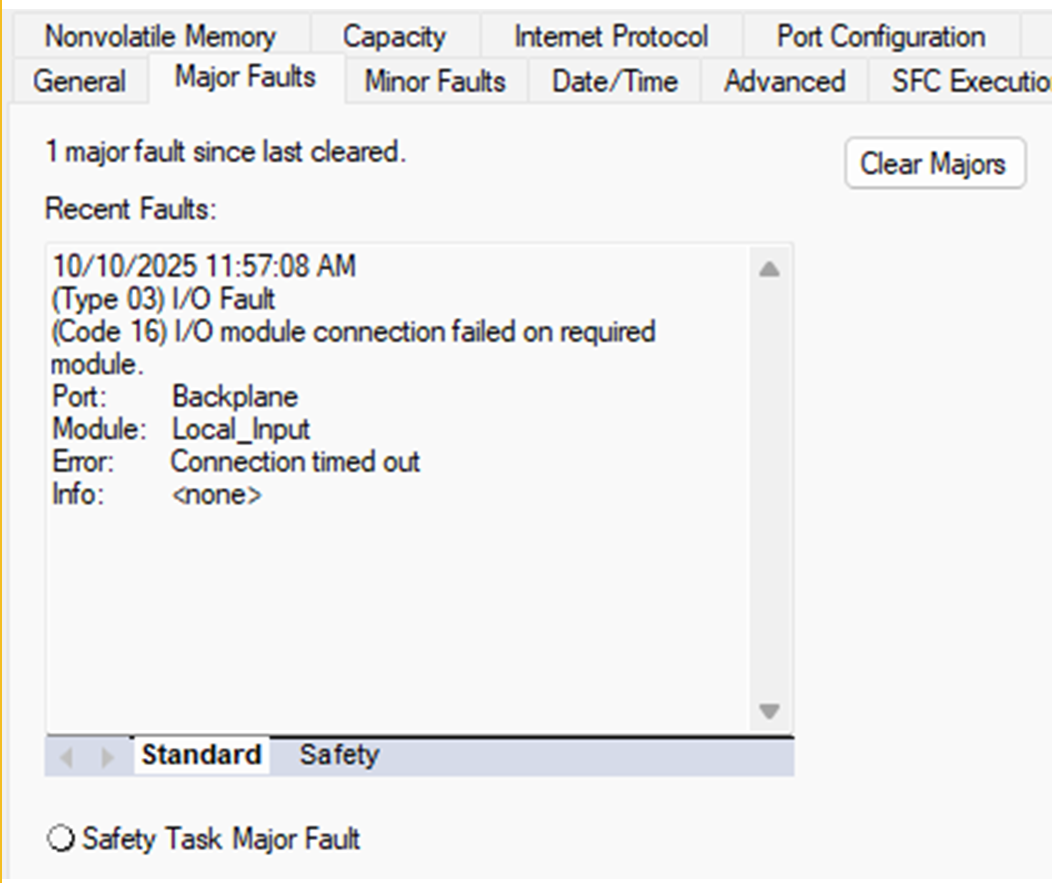This screenshot has width=1052, height=883.
Task: Switch to the Standard faults sub-tab
Action: click(x=200, y=755)
